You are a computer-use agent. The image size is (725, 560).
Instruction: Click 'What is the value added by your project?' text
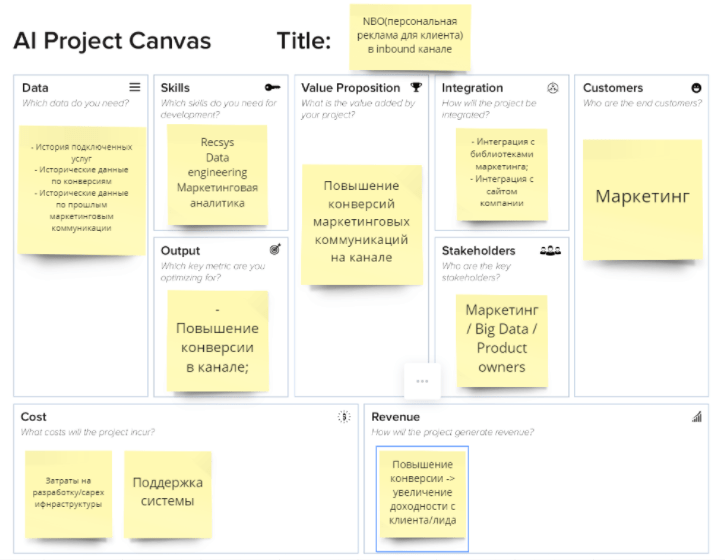pos(358,109)
